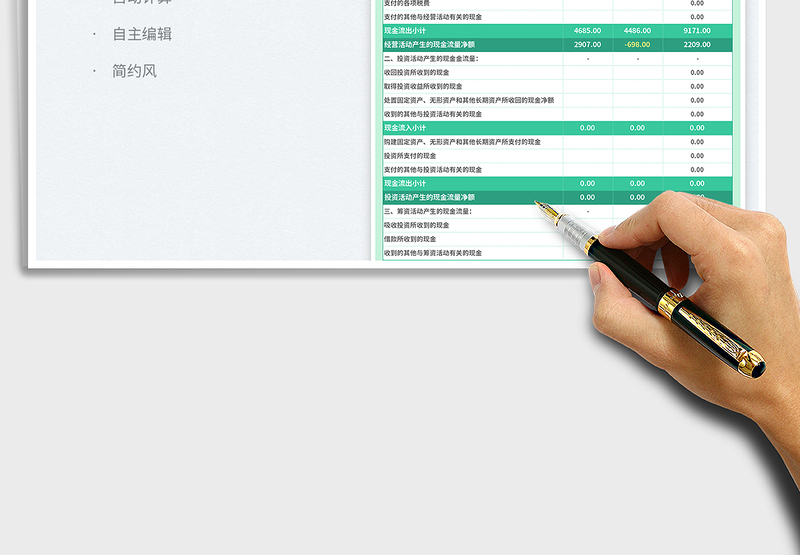Select the 支付的其他与经营活动有关的现金 row label
Viewport: 800px width, 555px height.
point(433,17)
